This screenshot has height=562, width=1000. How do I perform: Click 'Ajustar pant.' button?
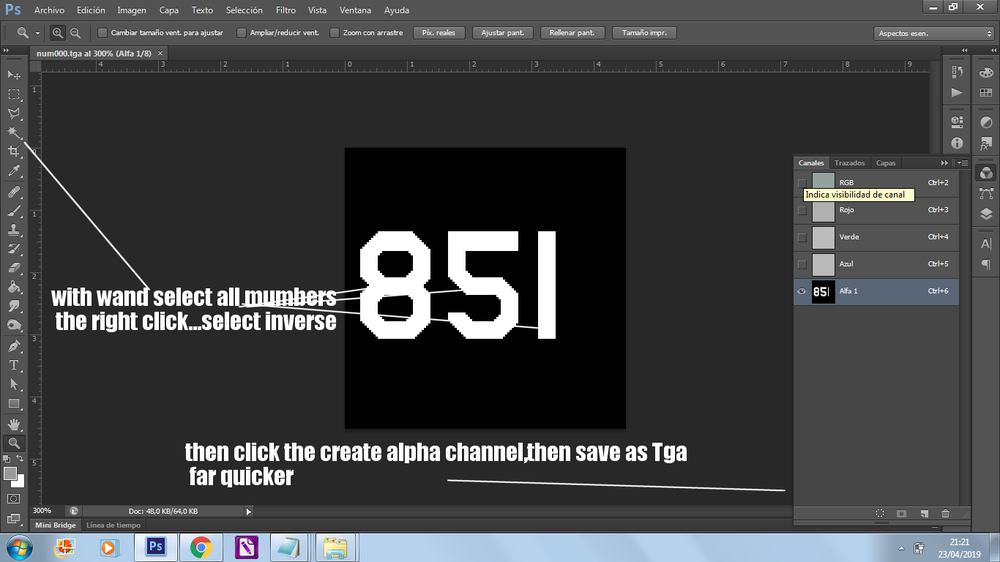503,33
